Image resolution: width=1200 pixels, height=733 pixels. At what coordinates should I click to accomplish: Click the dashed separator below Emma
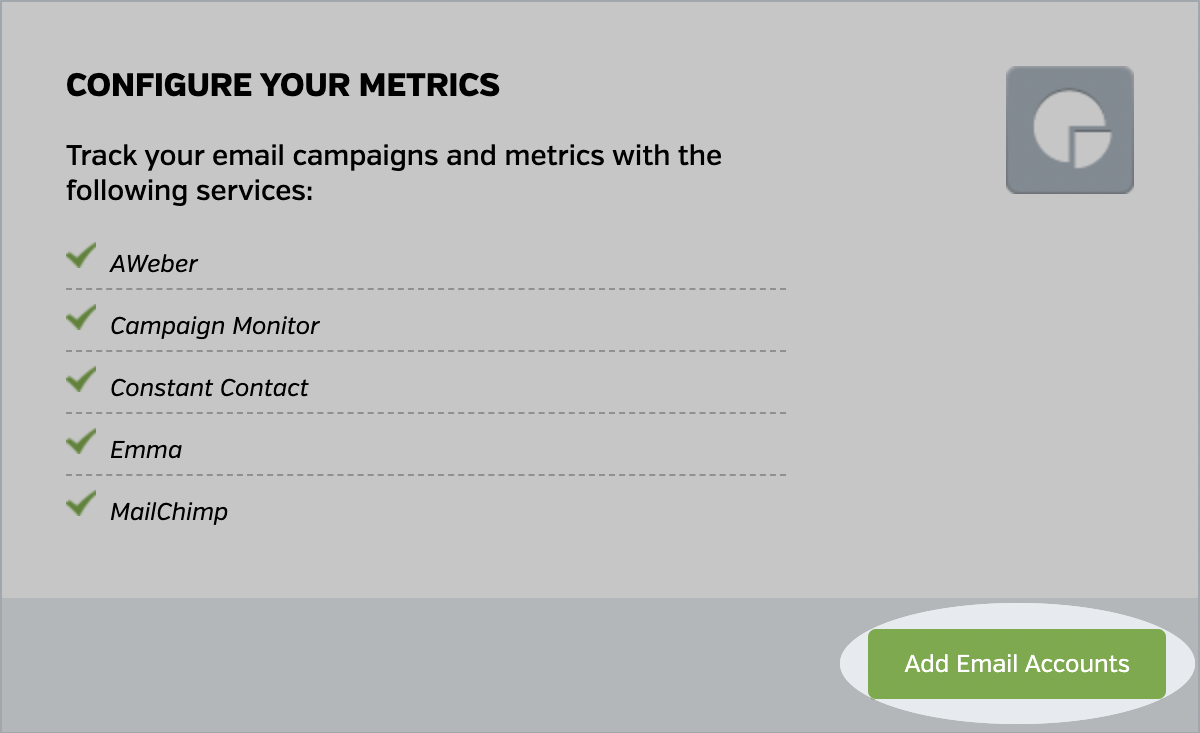pos(426,475)
